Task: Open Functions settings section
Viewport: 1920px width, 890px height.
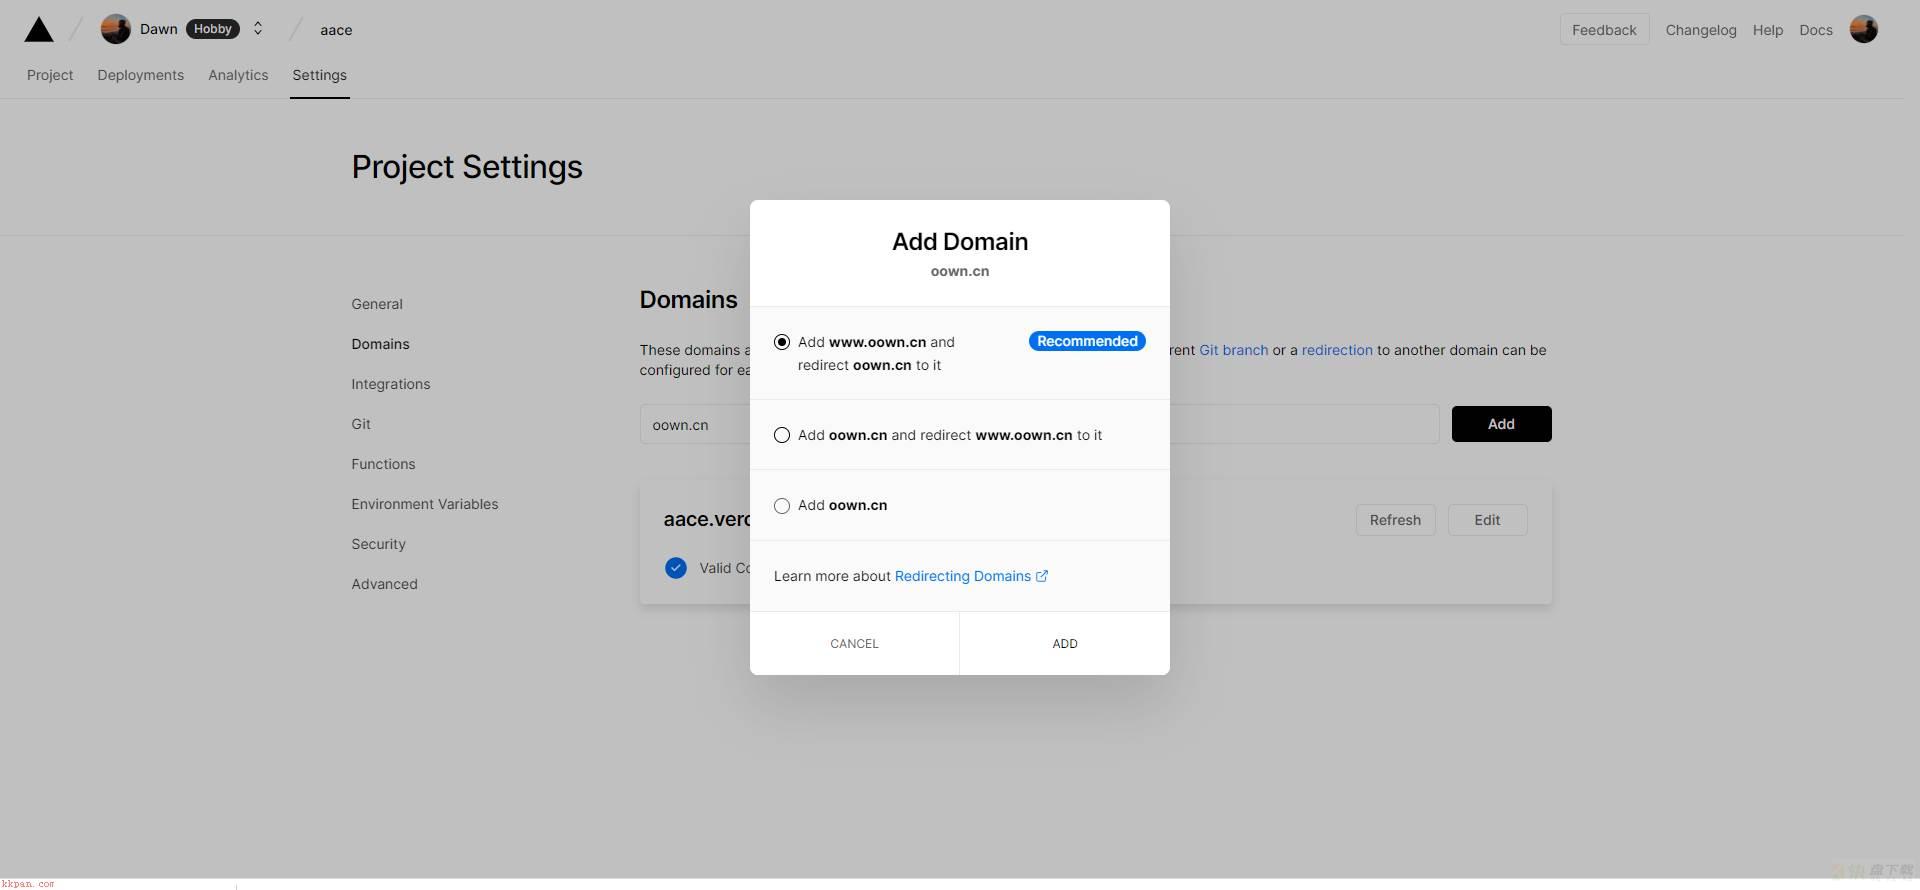Action: [383, 464]
